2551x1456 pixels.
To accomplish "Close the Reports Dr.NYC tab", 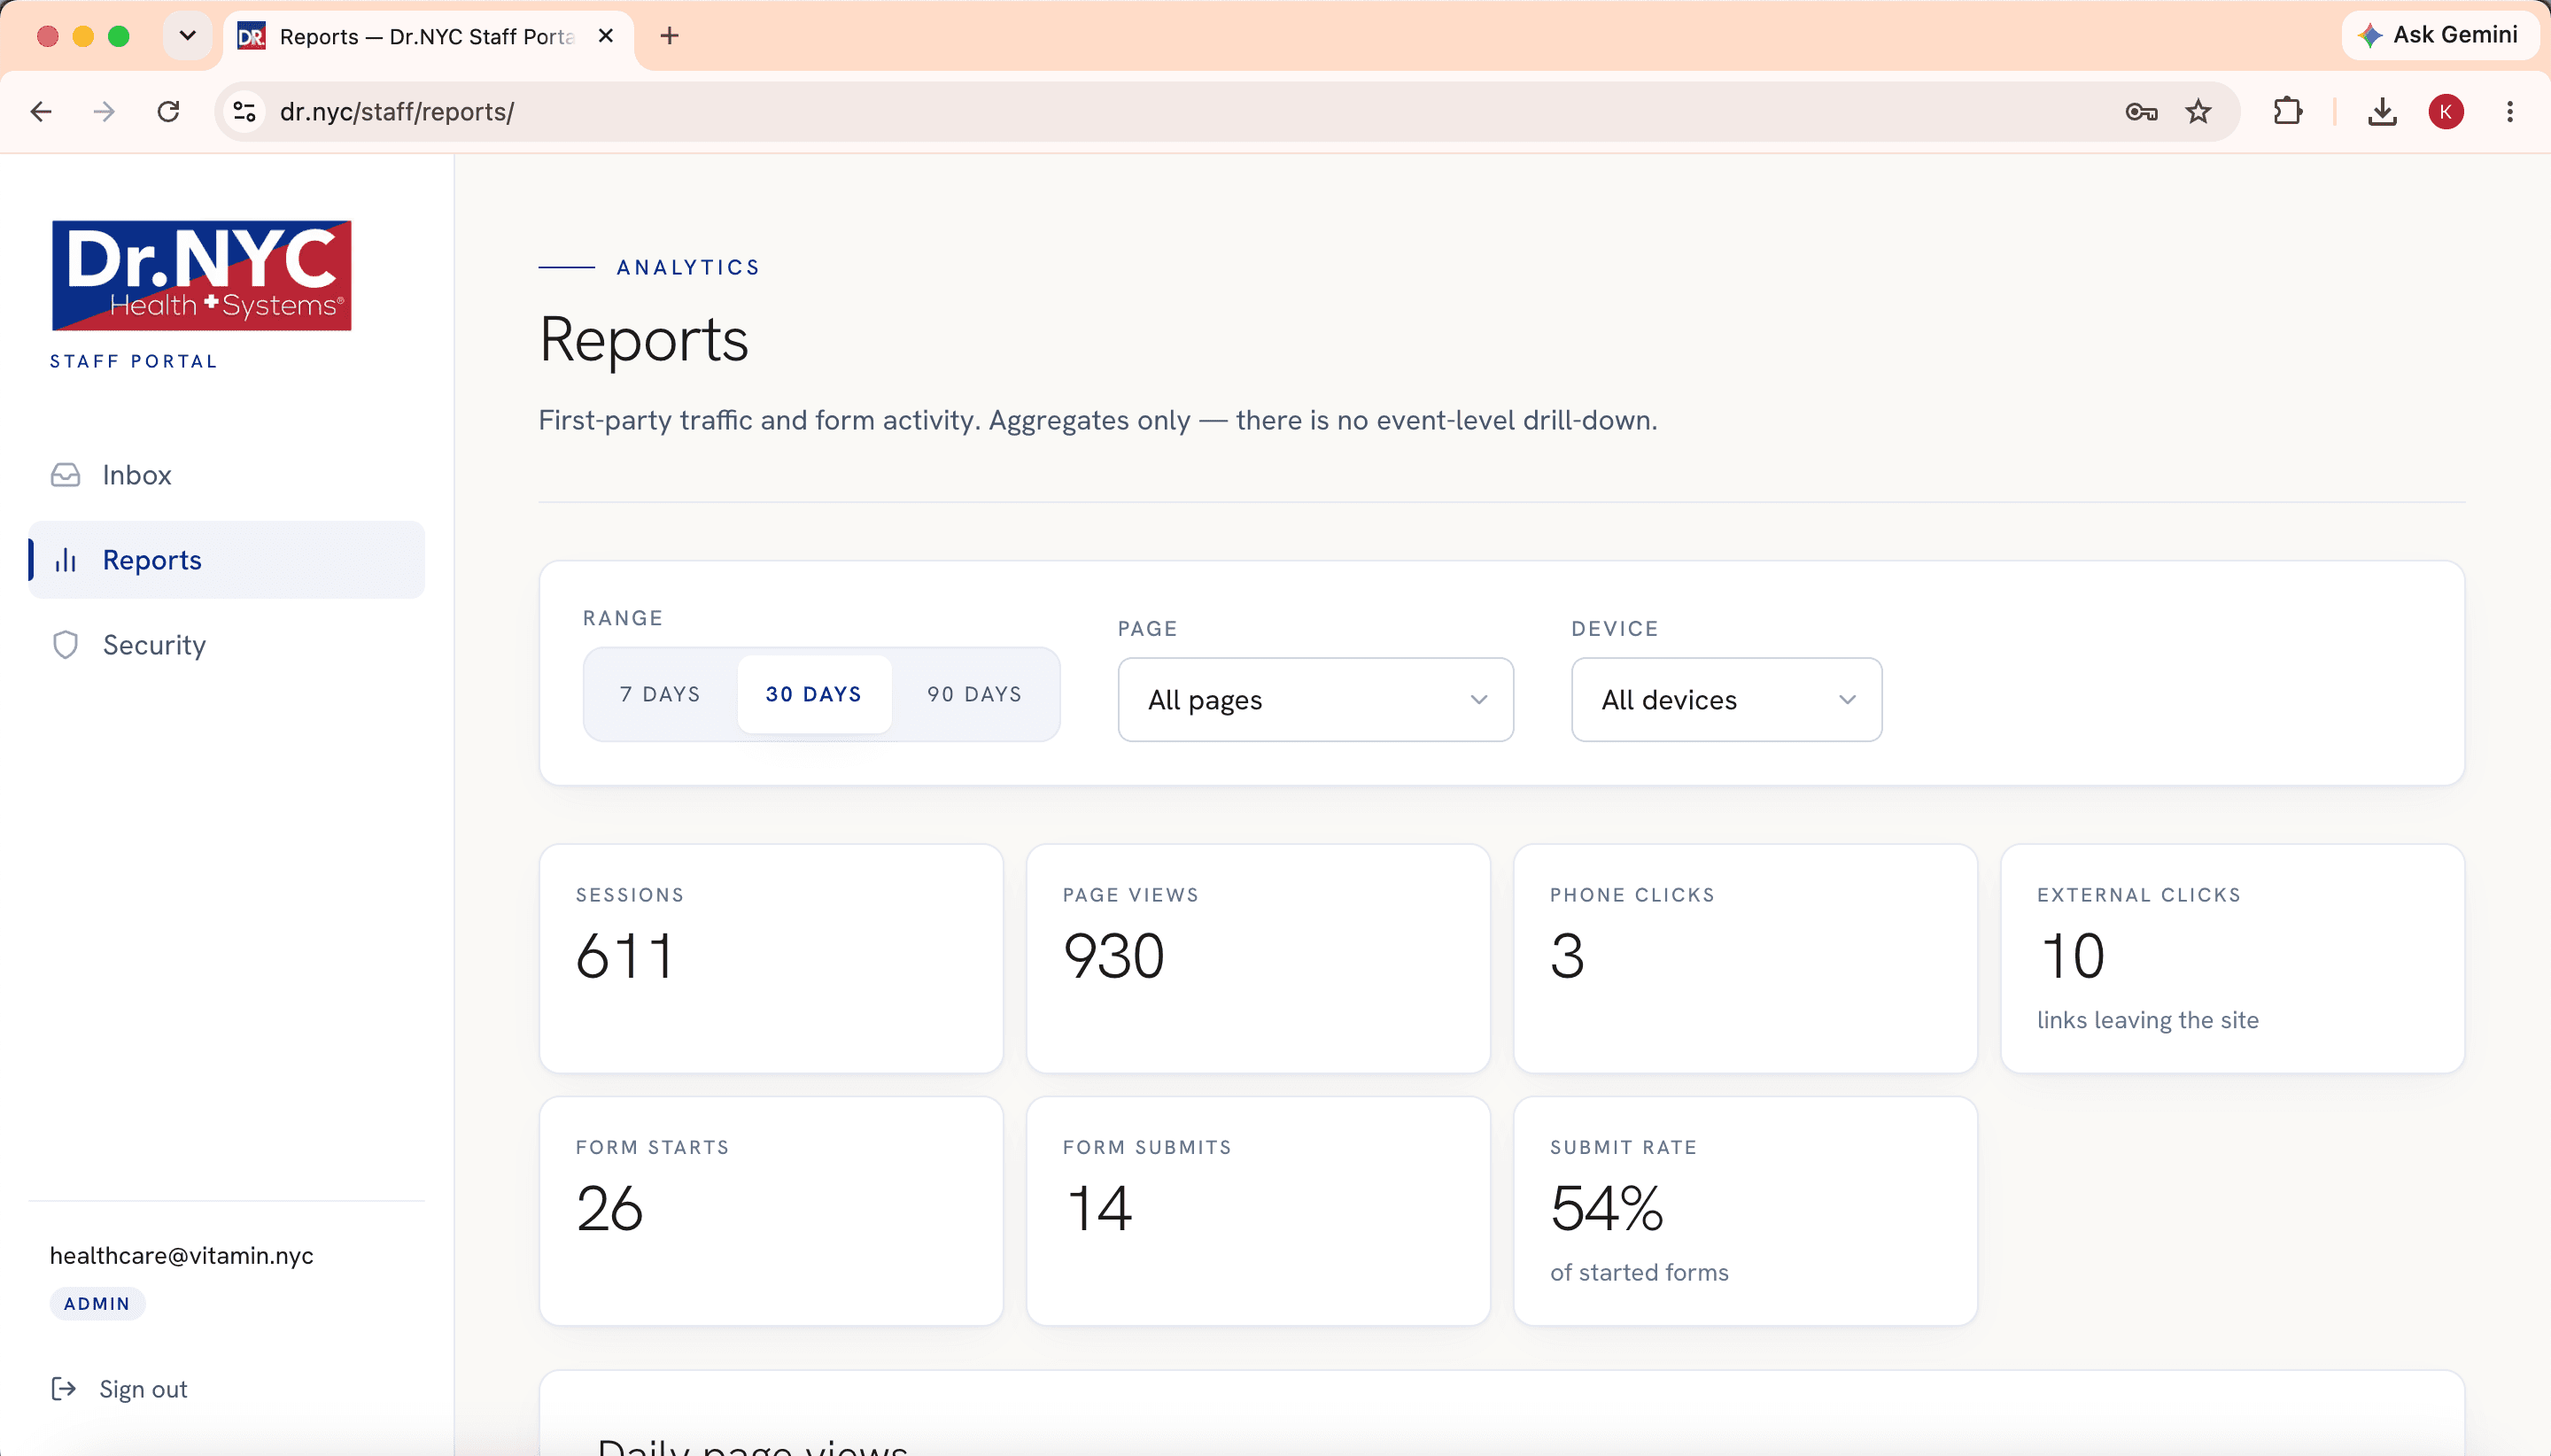I will click(x=606, y=36).
